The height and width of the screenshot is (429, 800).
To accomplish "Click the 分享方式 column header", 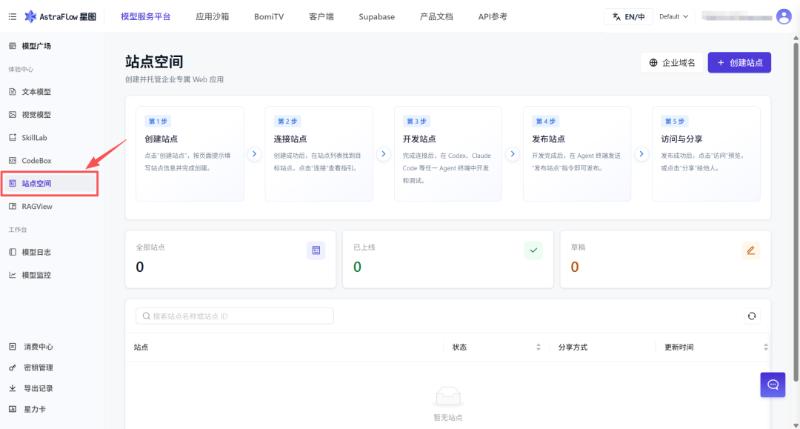I will pos(572,347).
